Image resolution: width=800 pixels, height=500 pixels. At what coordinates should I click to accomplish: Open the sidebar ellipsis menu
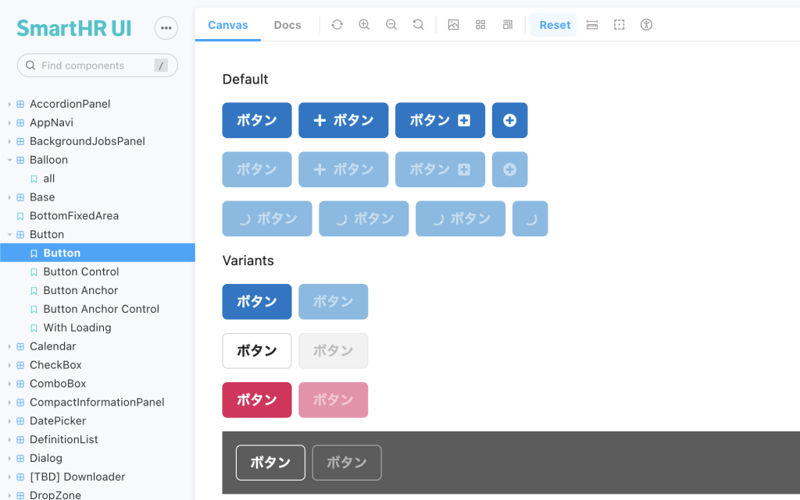[166, 28]
